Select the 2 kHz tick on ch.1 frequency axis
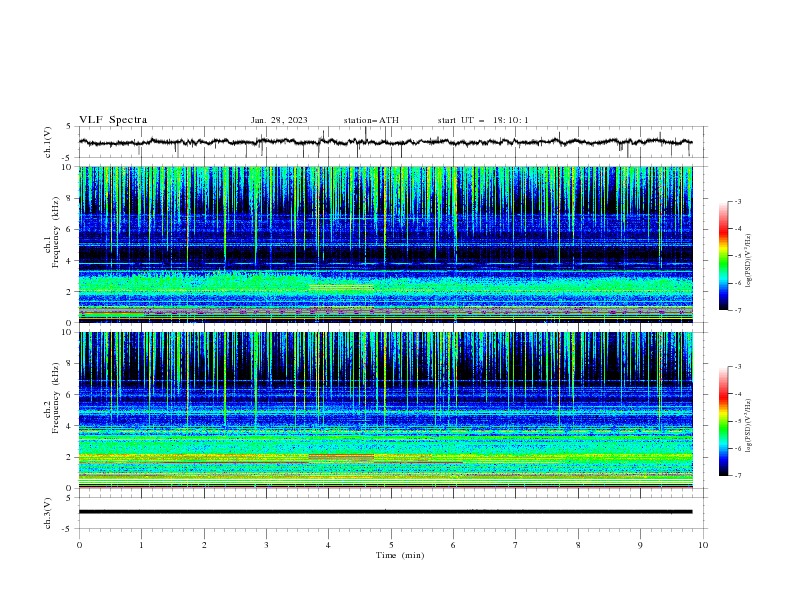Screen dimensions: 792x612 point(70,292)
